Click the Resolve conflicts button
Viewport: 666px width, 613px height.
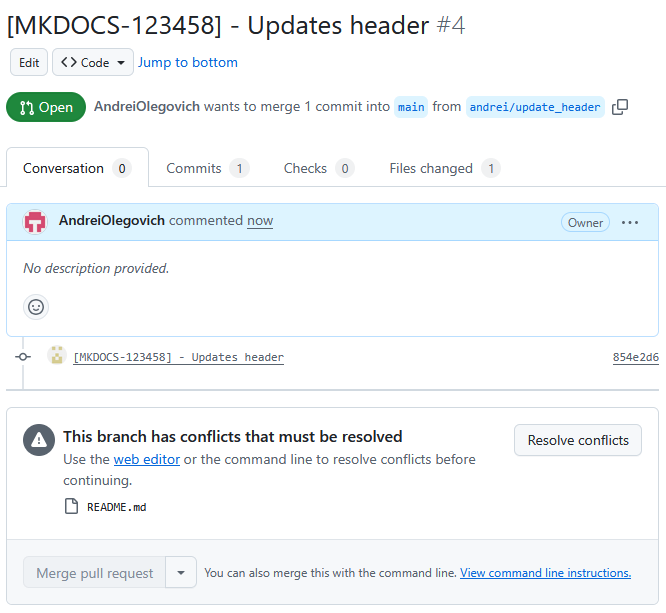578,440
